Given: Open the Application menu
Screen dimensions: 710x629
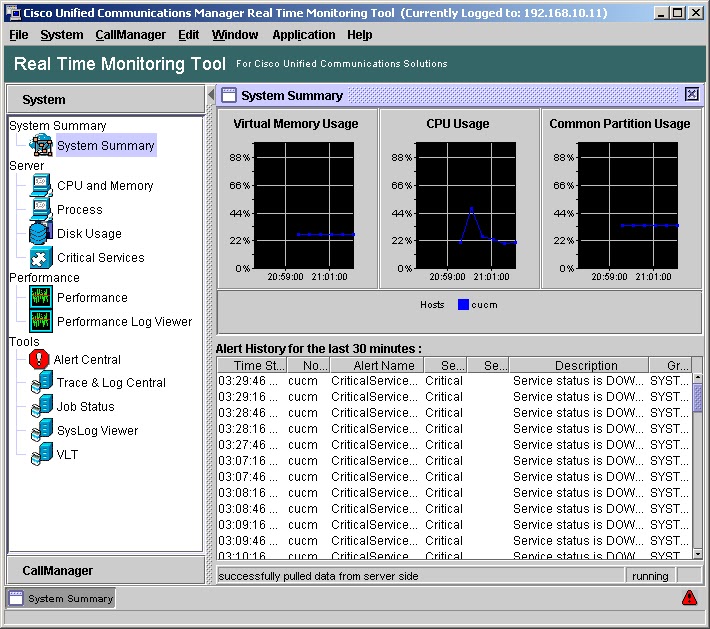Looking at the screenshot, I should (x=303, y=35).
